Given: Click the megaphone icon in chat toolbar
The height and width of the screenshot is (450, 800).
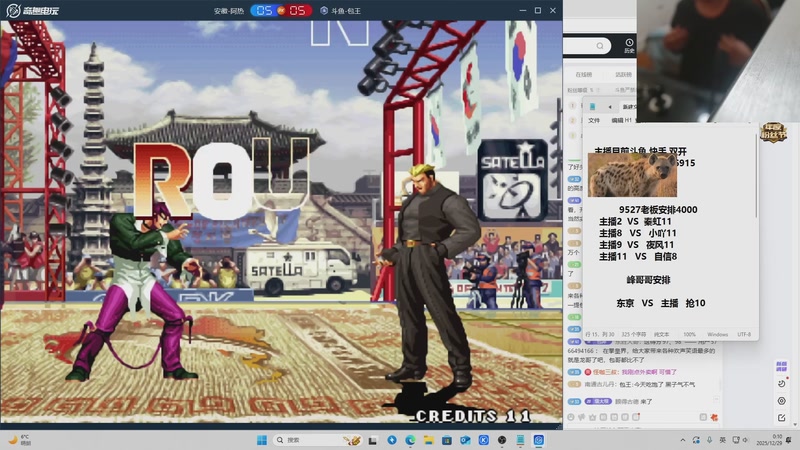Looking at the screenshot, I should pos(582,417).
